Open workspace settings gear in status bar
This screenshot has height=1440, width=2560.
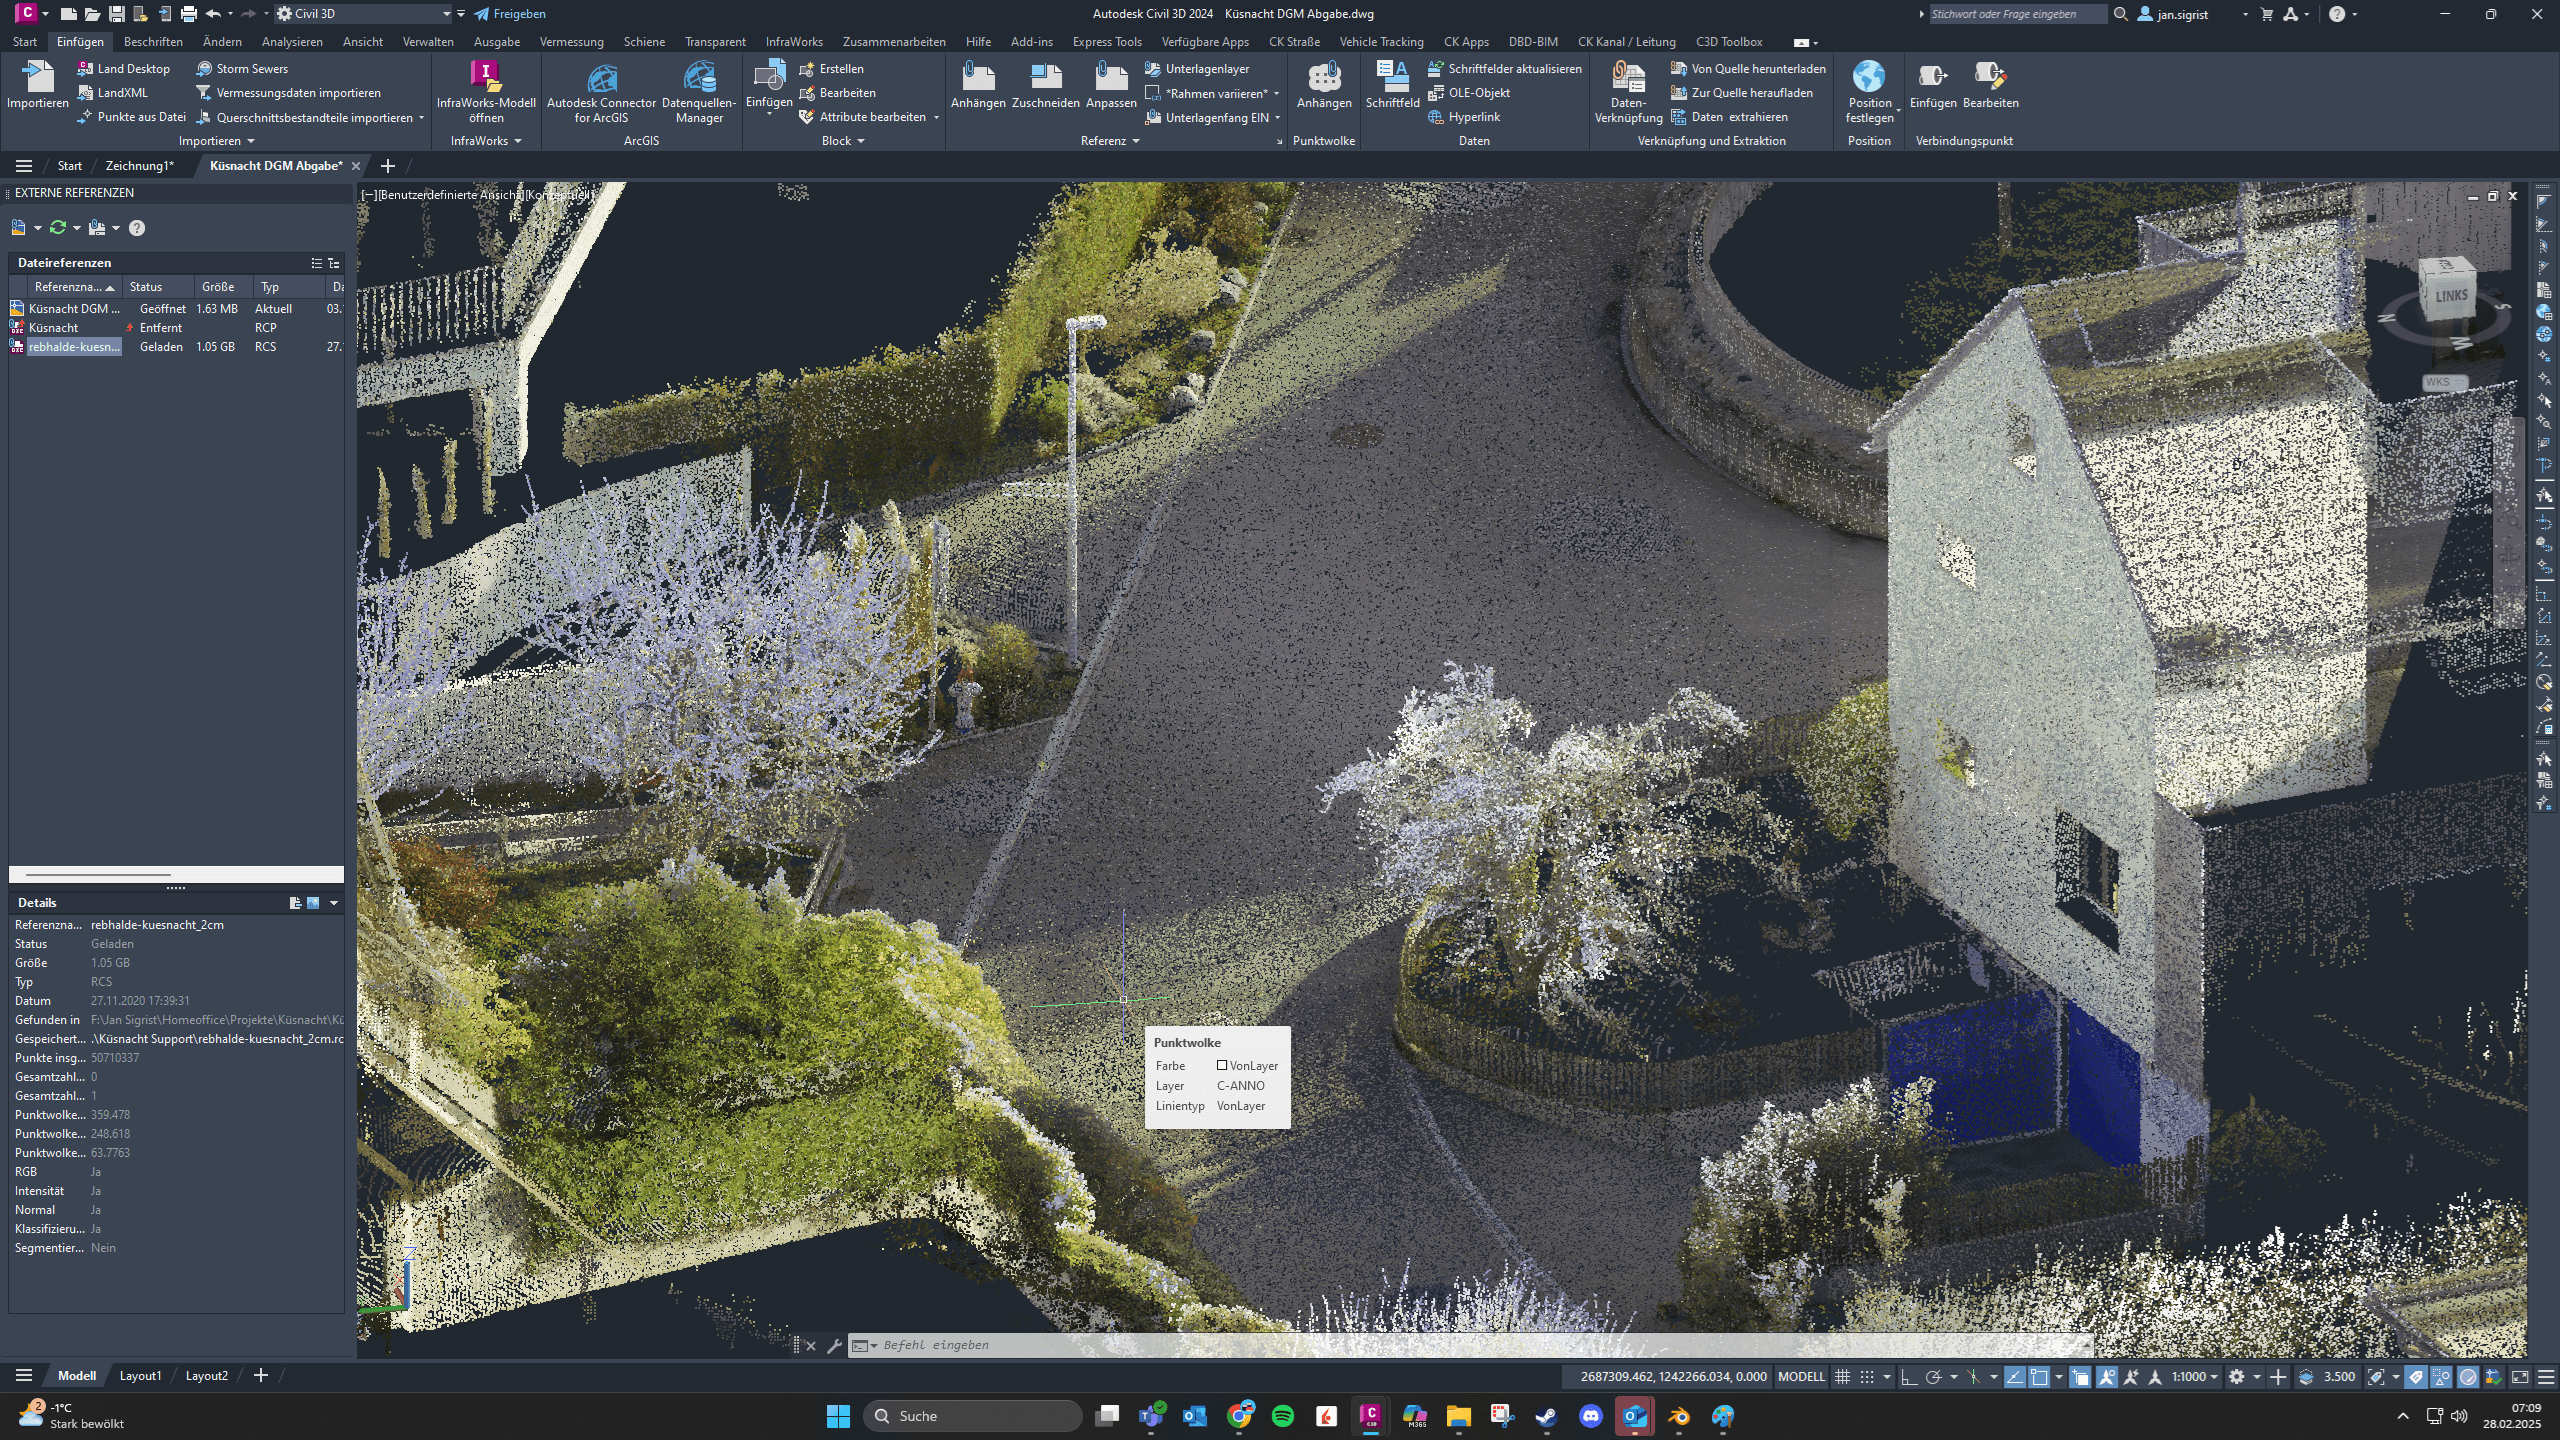(x=2236, y=1377)
